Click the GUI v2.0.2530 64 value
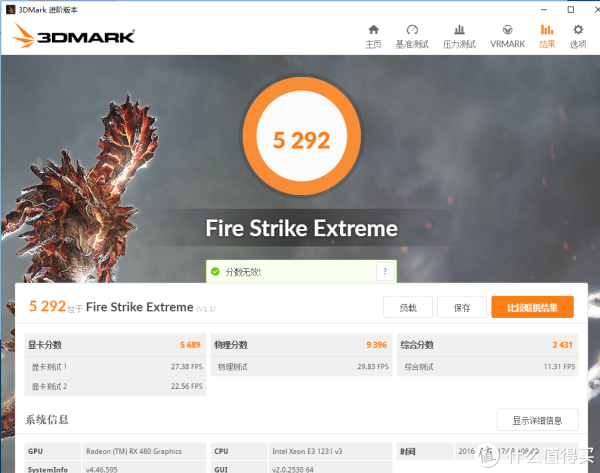The width and height of the screenshot is (600, 473). [x=293, y=469]
